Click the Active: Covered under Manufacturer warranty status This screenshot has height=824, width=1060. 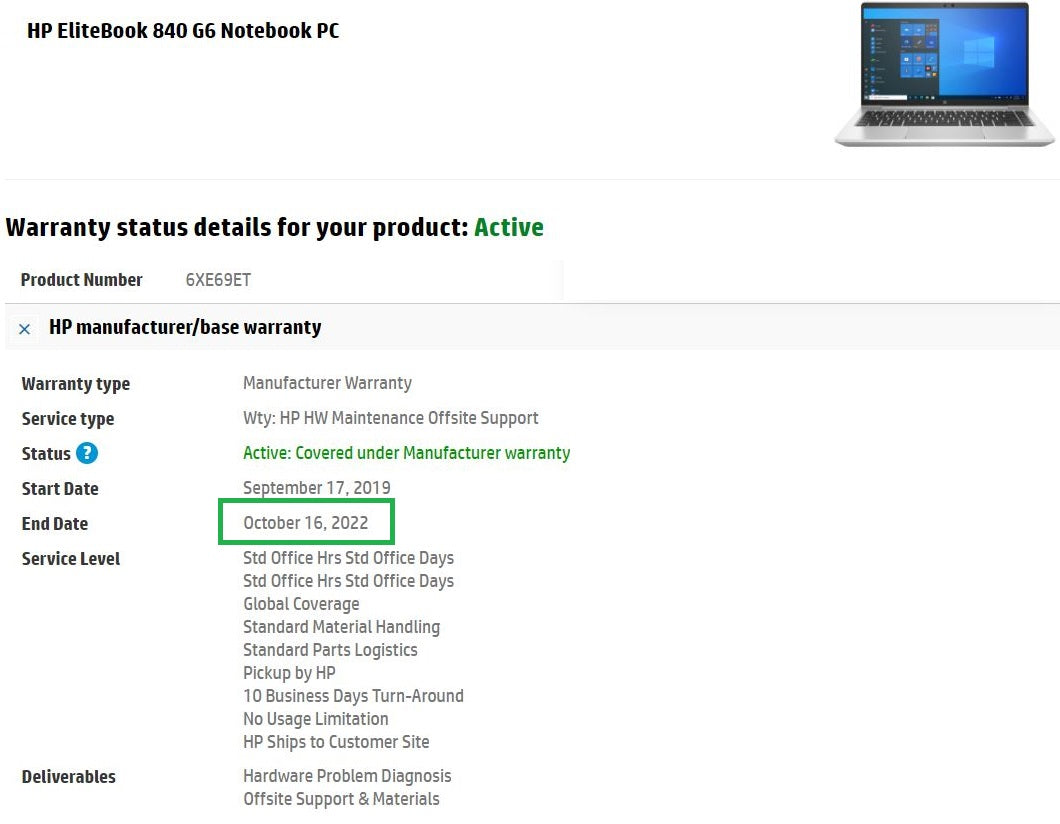[x=406, y=453]
